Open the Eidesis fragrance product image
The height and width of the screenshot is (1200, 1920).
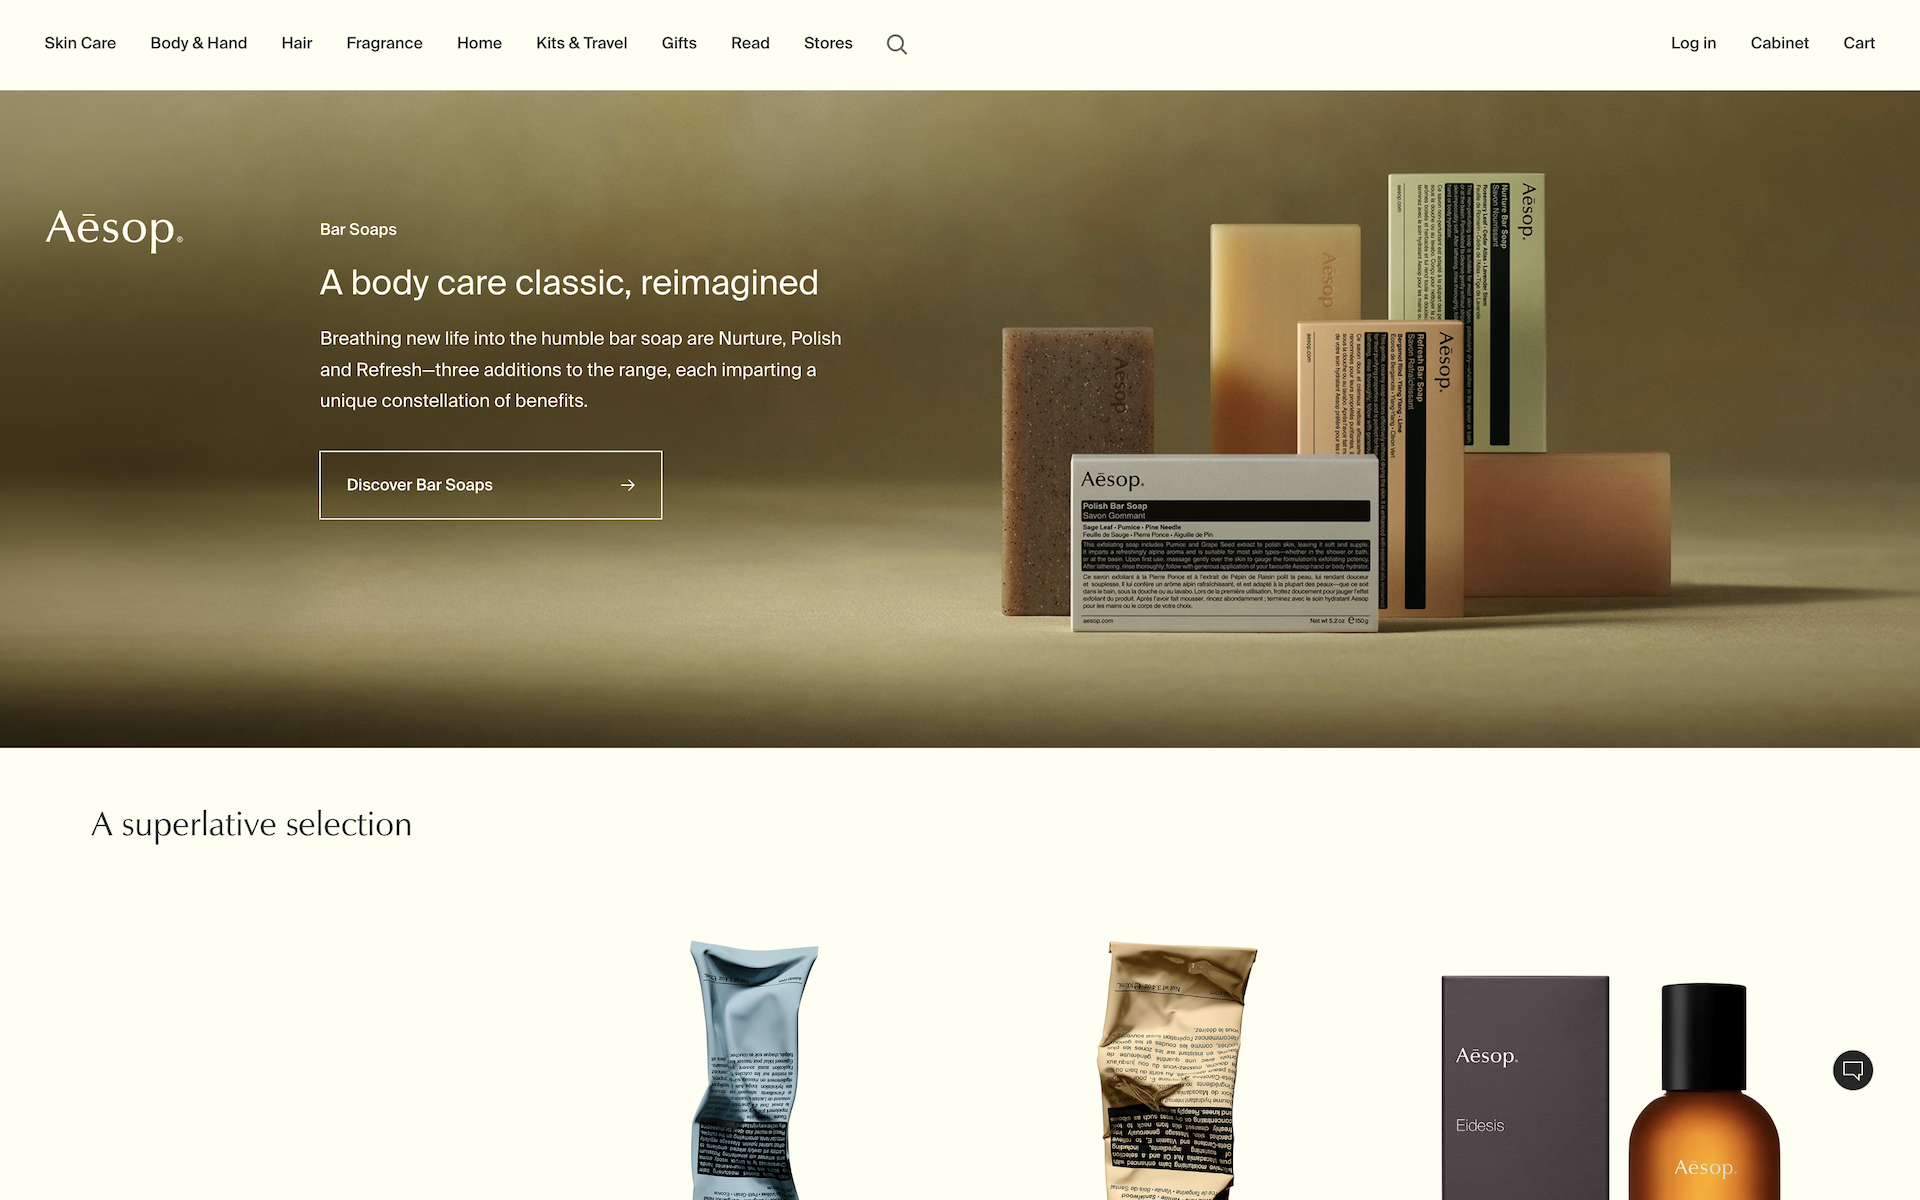1610,1088
